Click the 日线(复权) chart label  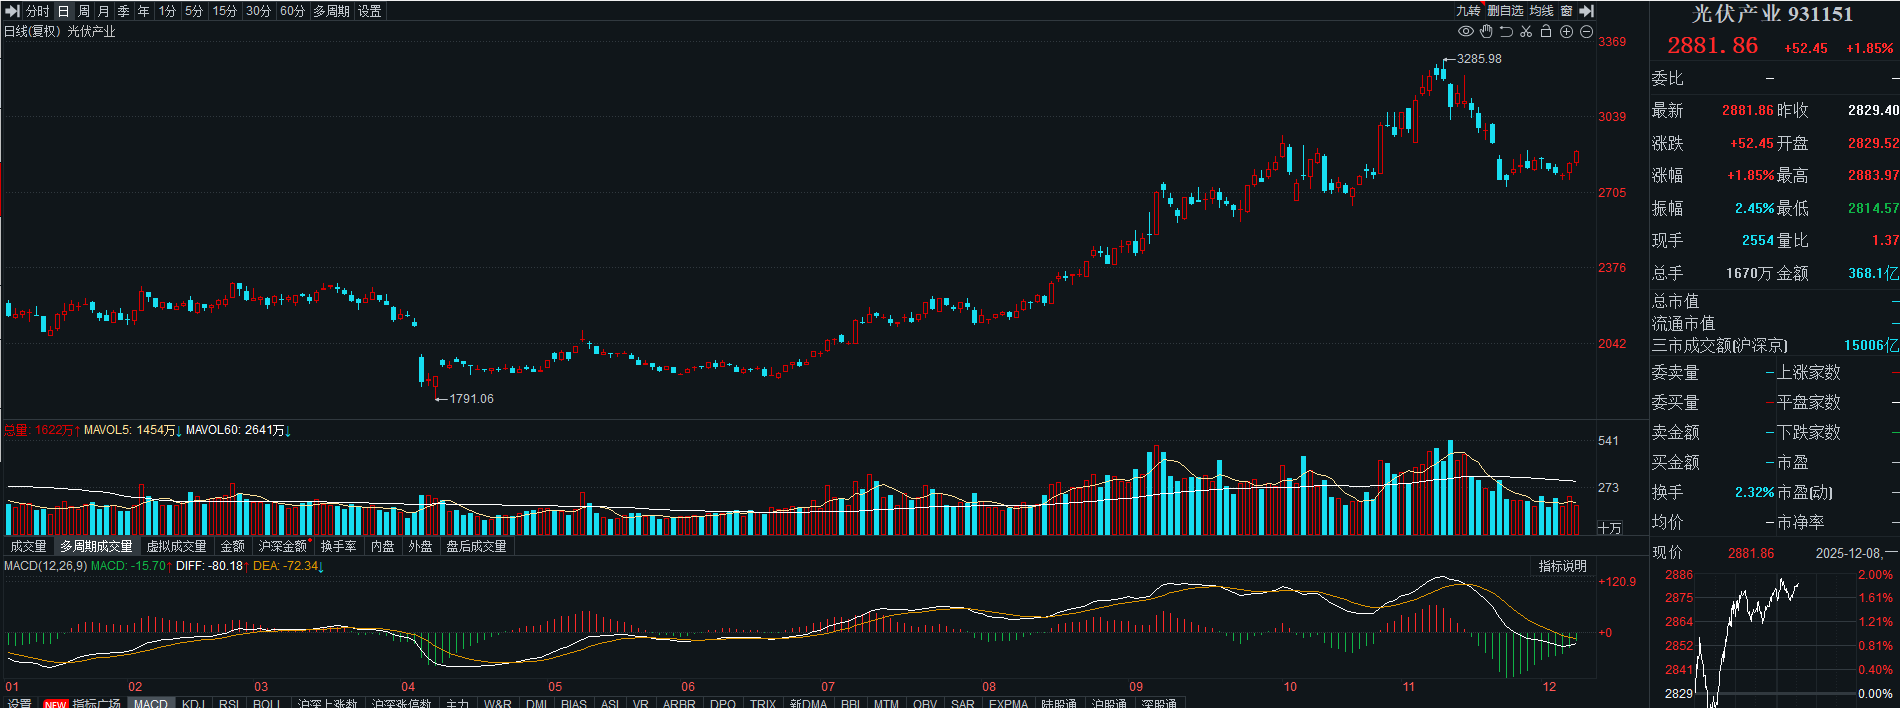pos(34,32)
